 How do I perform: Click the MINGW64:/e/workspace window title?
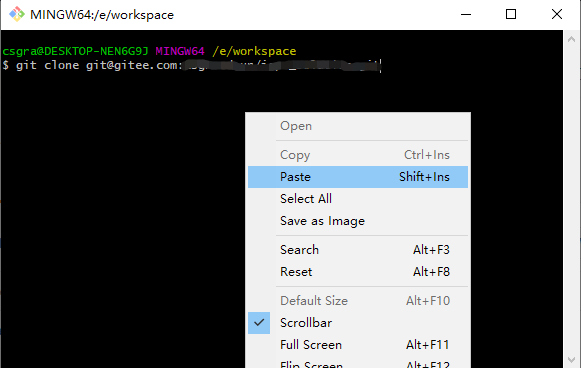[102, 15]
